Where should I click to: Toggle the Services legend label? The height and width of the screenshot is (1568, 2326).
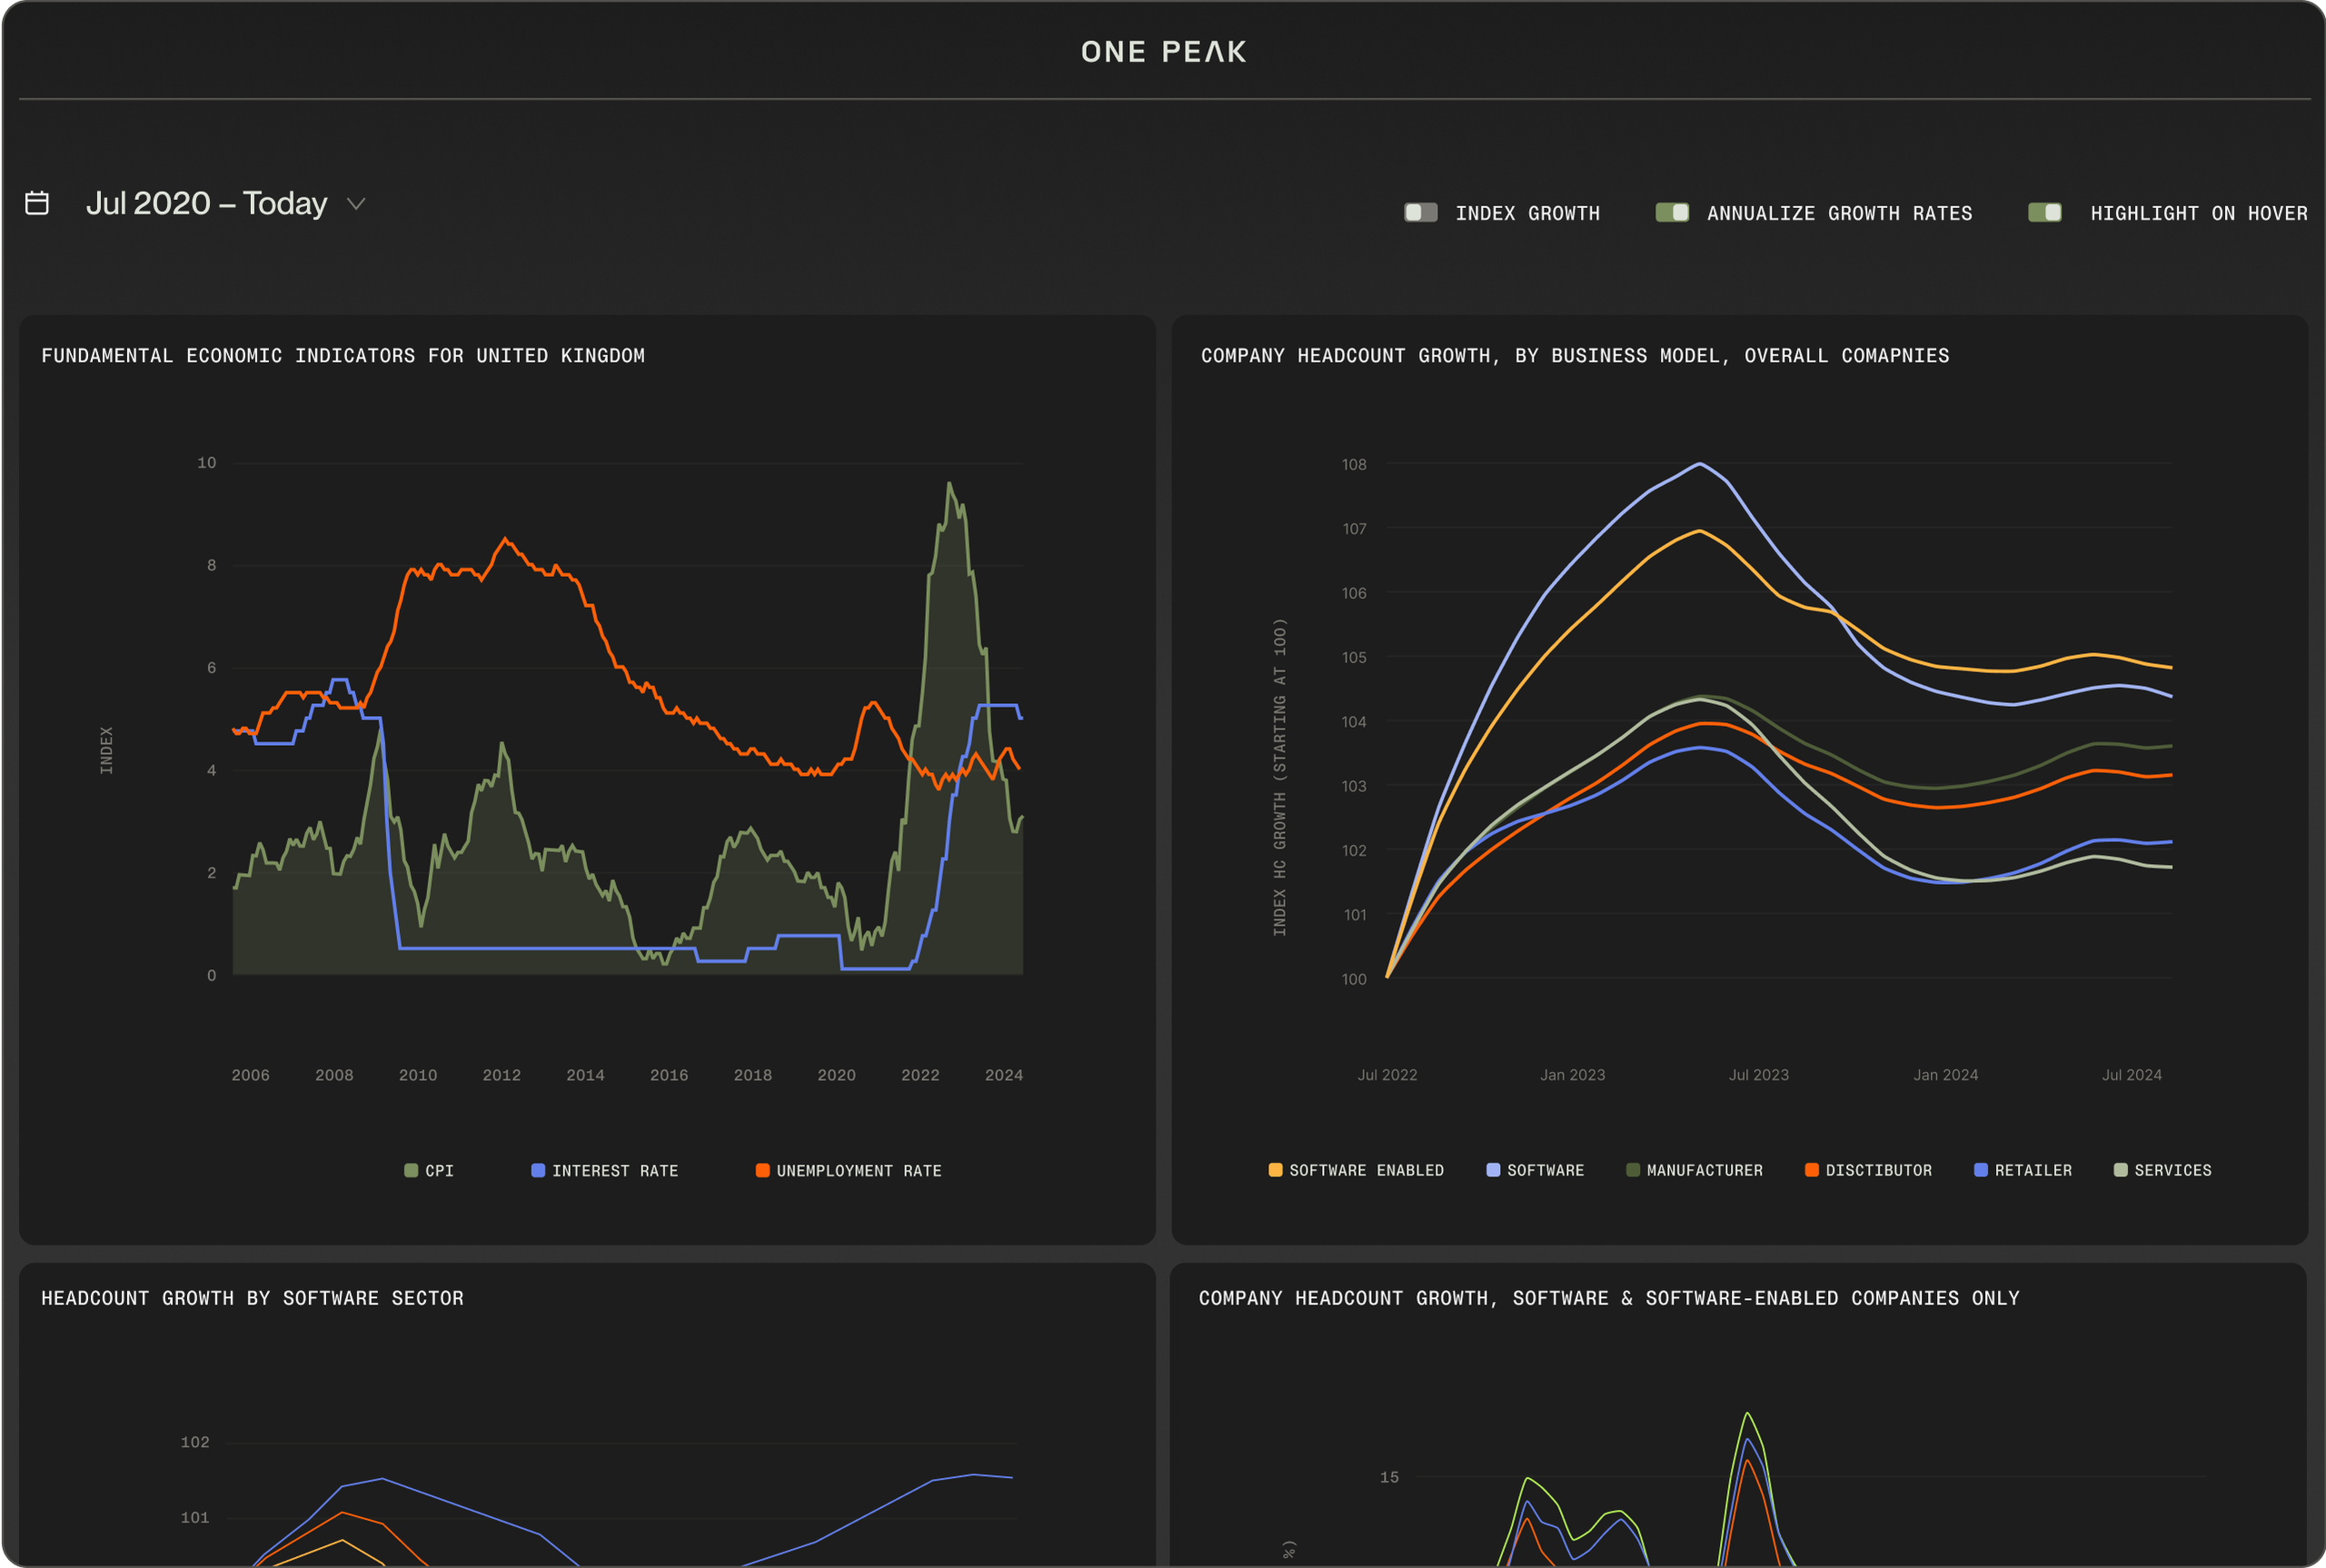pyautogui.click(x=2173, y=1170)
